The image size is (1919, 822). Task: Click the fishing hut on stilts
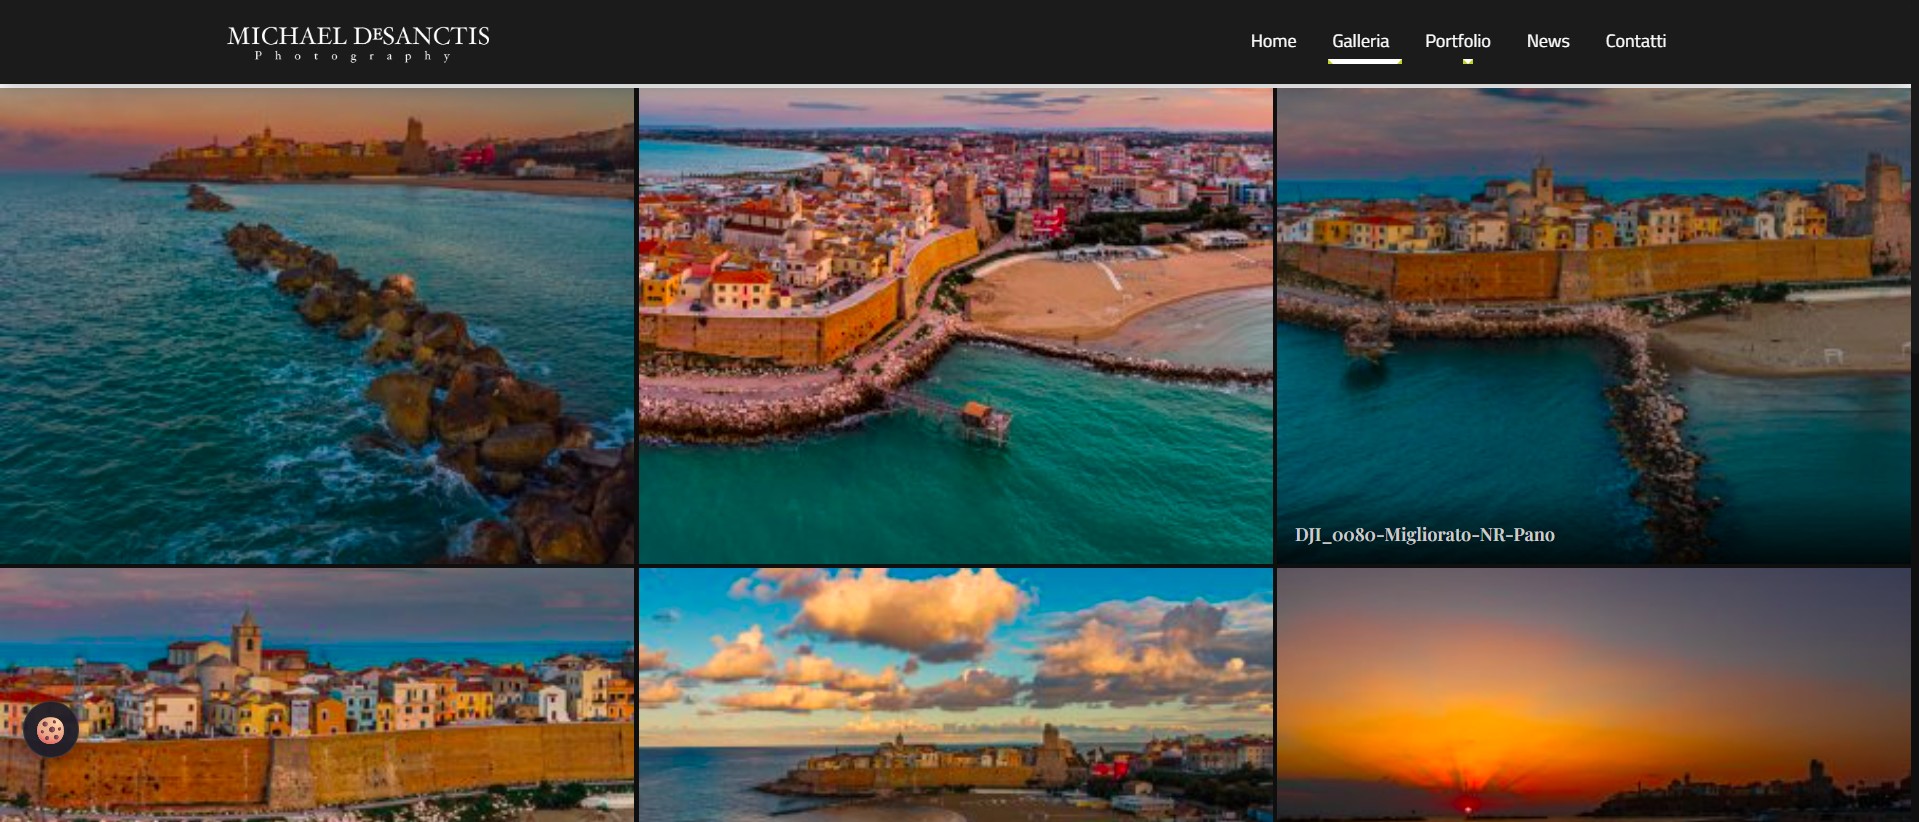pyautogui.click(x=977, y=412)
